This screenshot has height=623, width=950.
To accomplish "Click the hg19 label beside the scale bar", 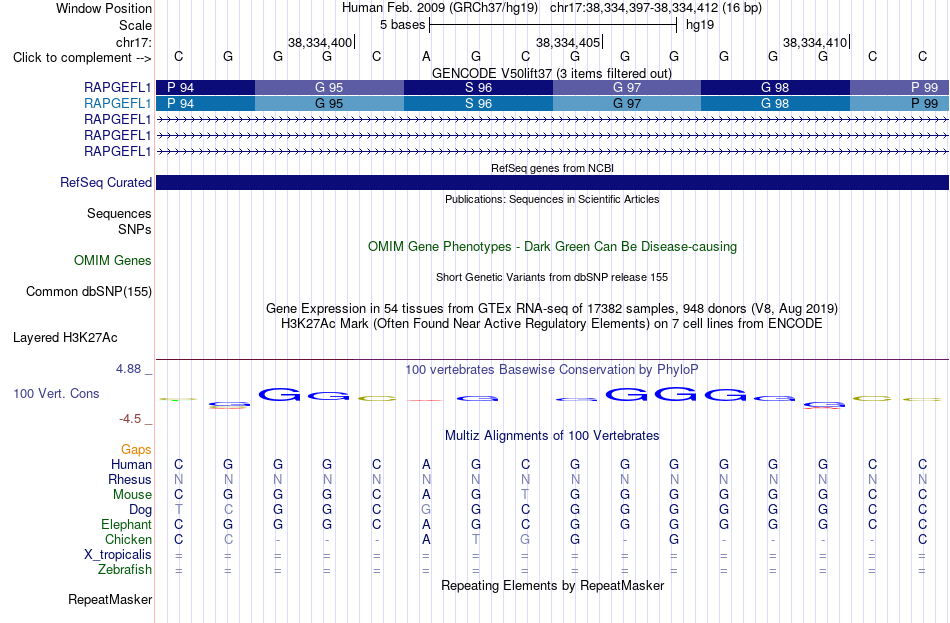I will (700, 25).
